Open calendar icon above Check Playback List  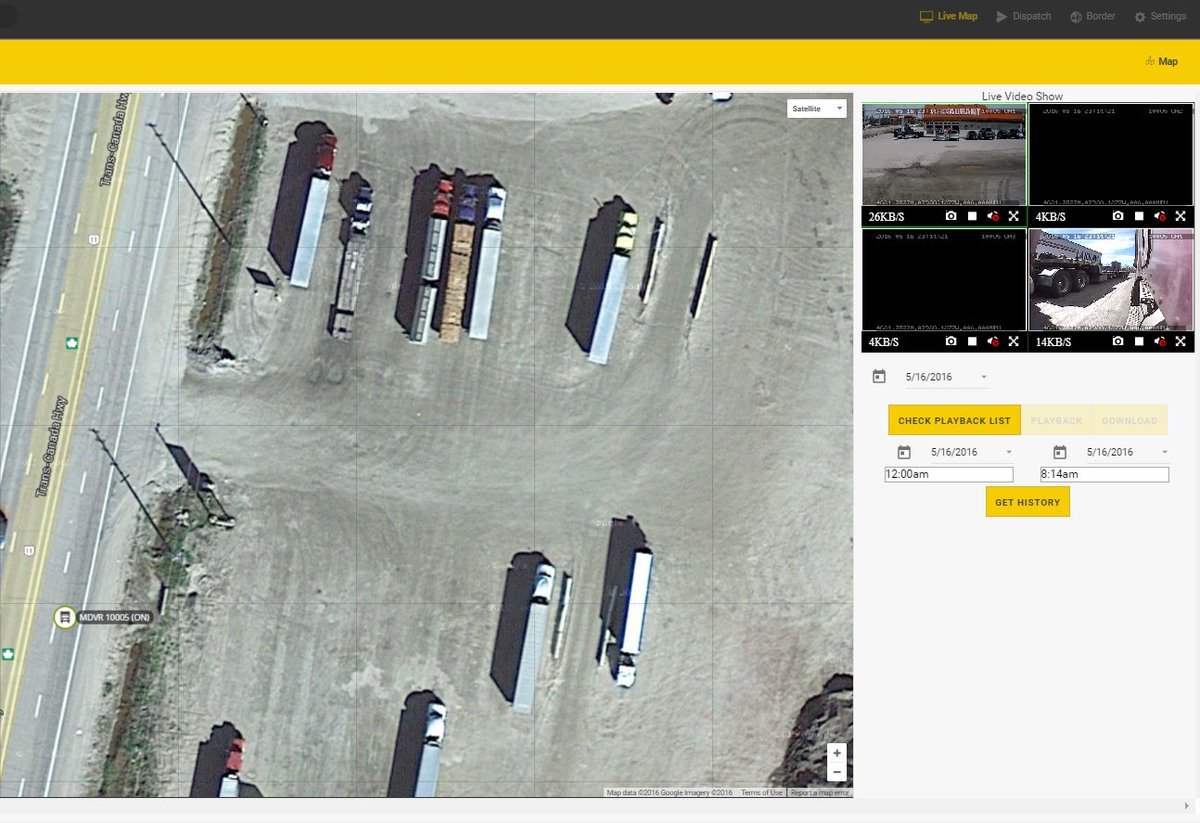tap(879, 377)
